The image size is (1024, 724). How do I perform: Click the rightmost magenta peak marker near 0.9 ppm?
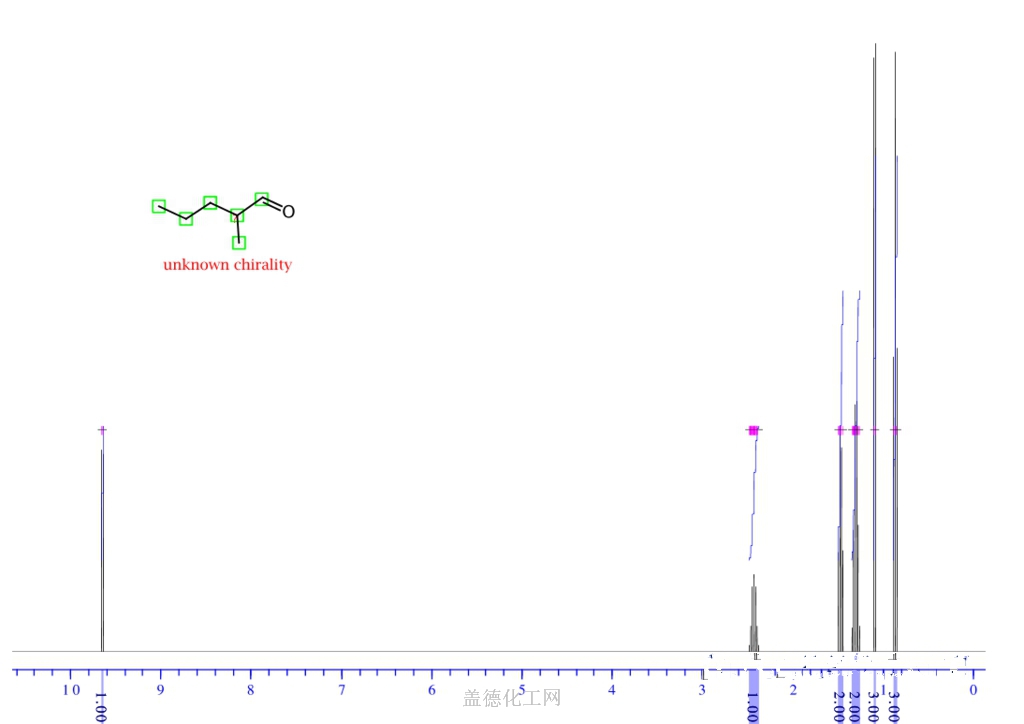(x=895, y=430)
